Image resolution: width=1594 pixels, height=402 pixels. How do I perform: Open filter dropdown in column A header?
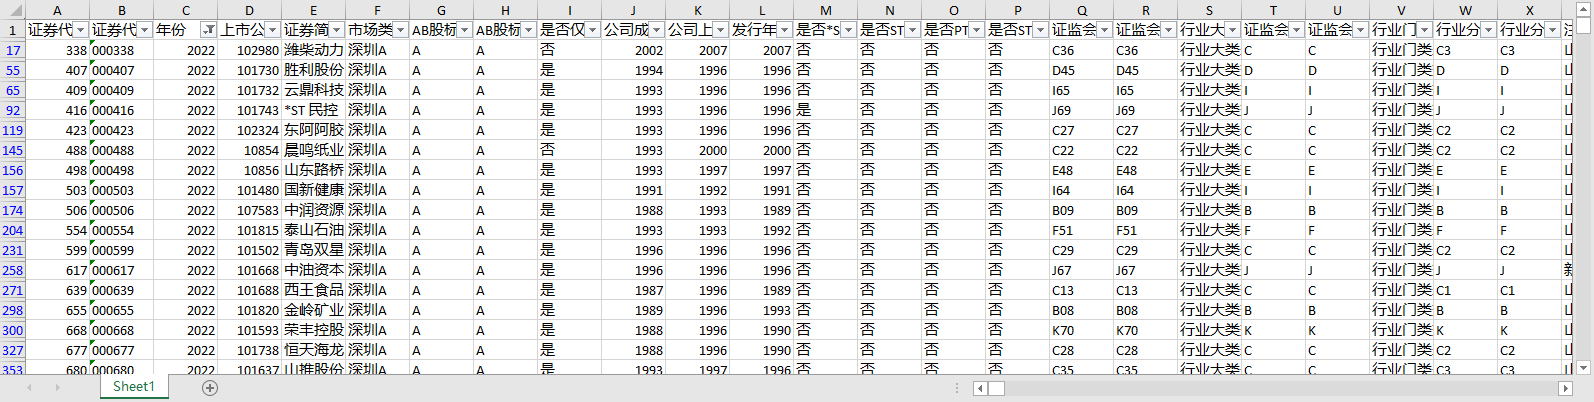point(80,30)
